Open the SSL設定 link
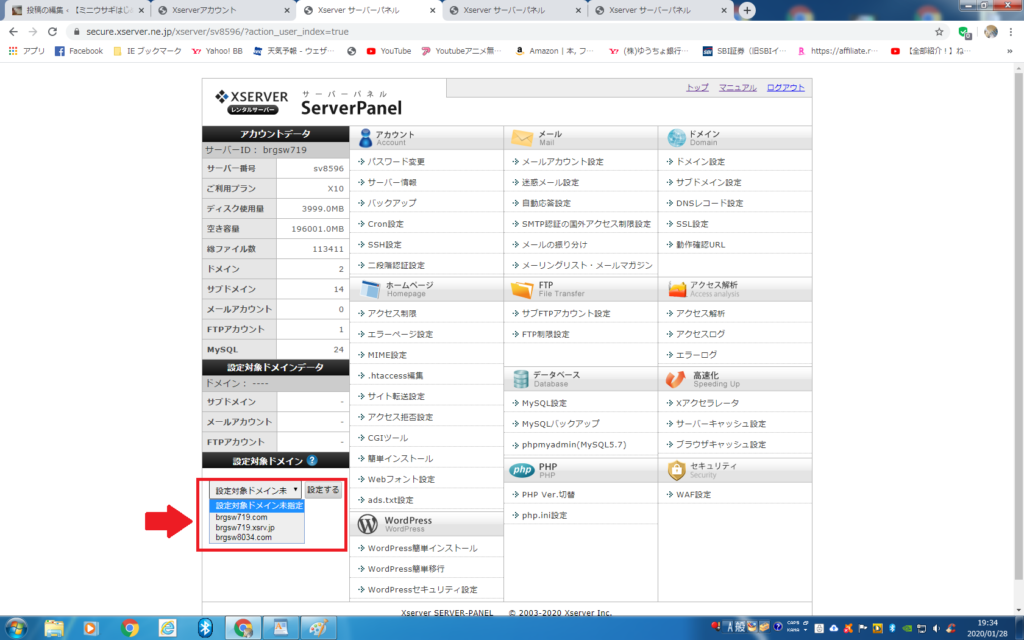The image size is (1024, 640). [690, 224]
